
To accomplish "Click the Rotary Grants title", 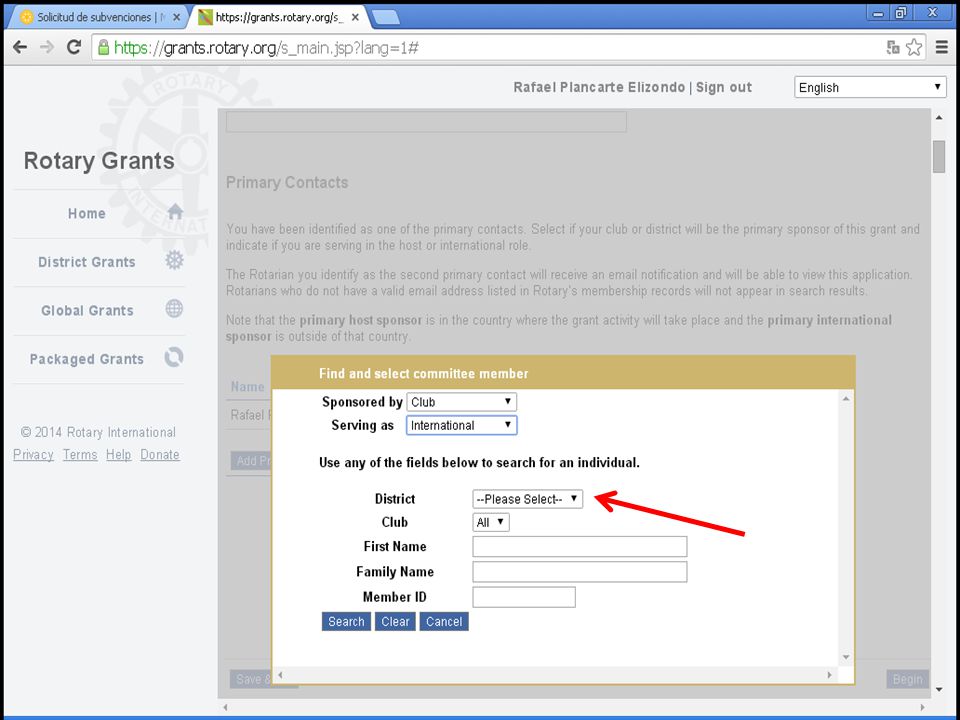I will tap(99, 160).
